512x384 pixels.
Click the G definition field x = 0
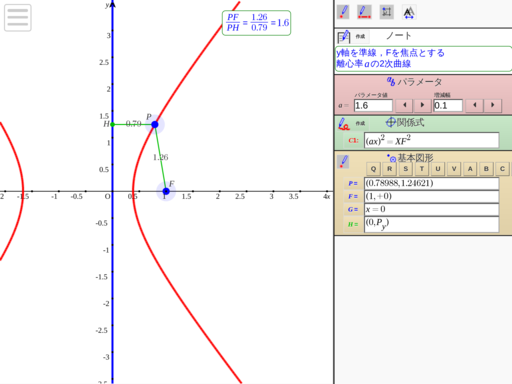click(432, 209)
